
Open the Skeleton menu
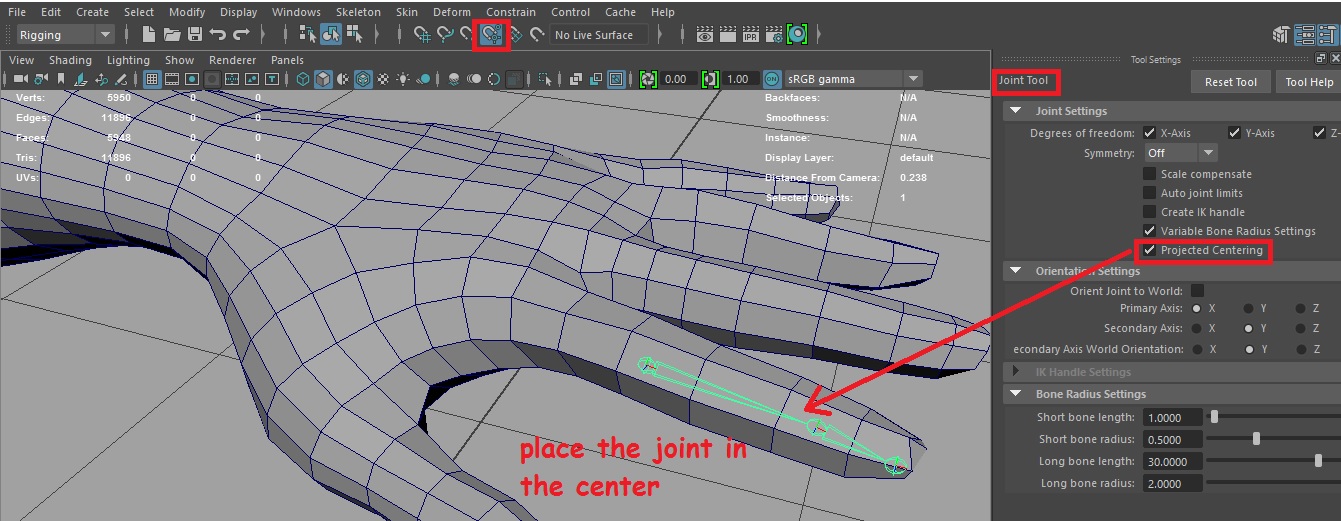tap(358, 12)
